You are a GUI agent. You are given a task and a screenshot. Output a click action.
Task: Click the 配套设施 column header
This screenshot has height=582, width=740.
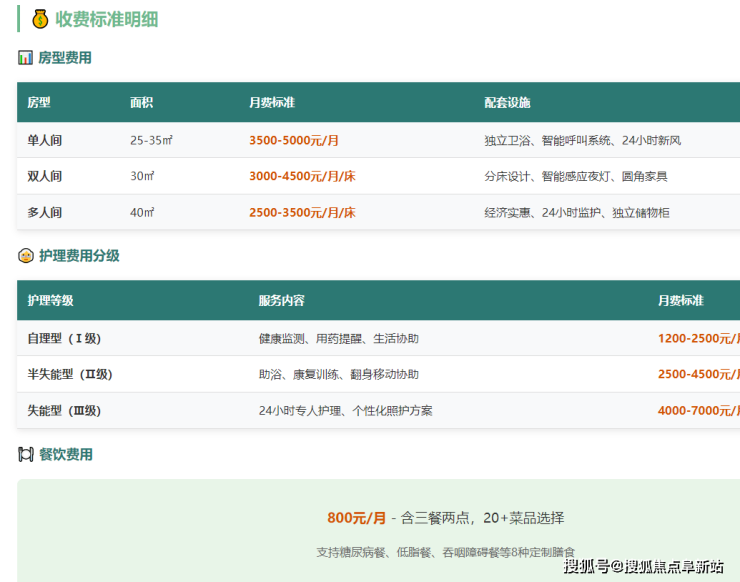point(507,103)
